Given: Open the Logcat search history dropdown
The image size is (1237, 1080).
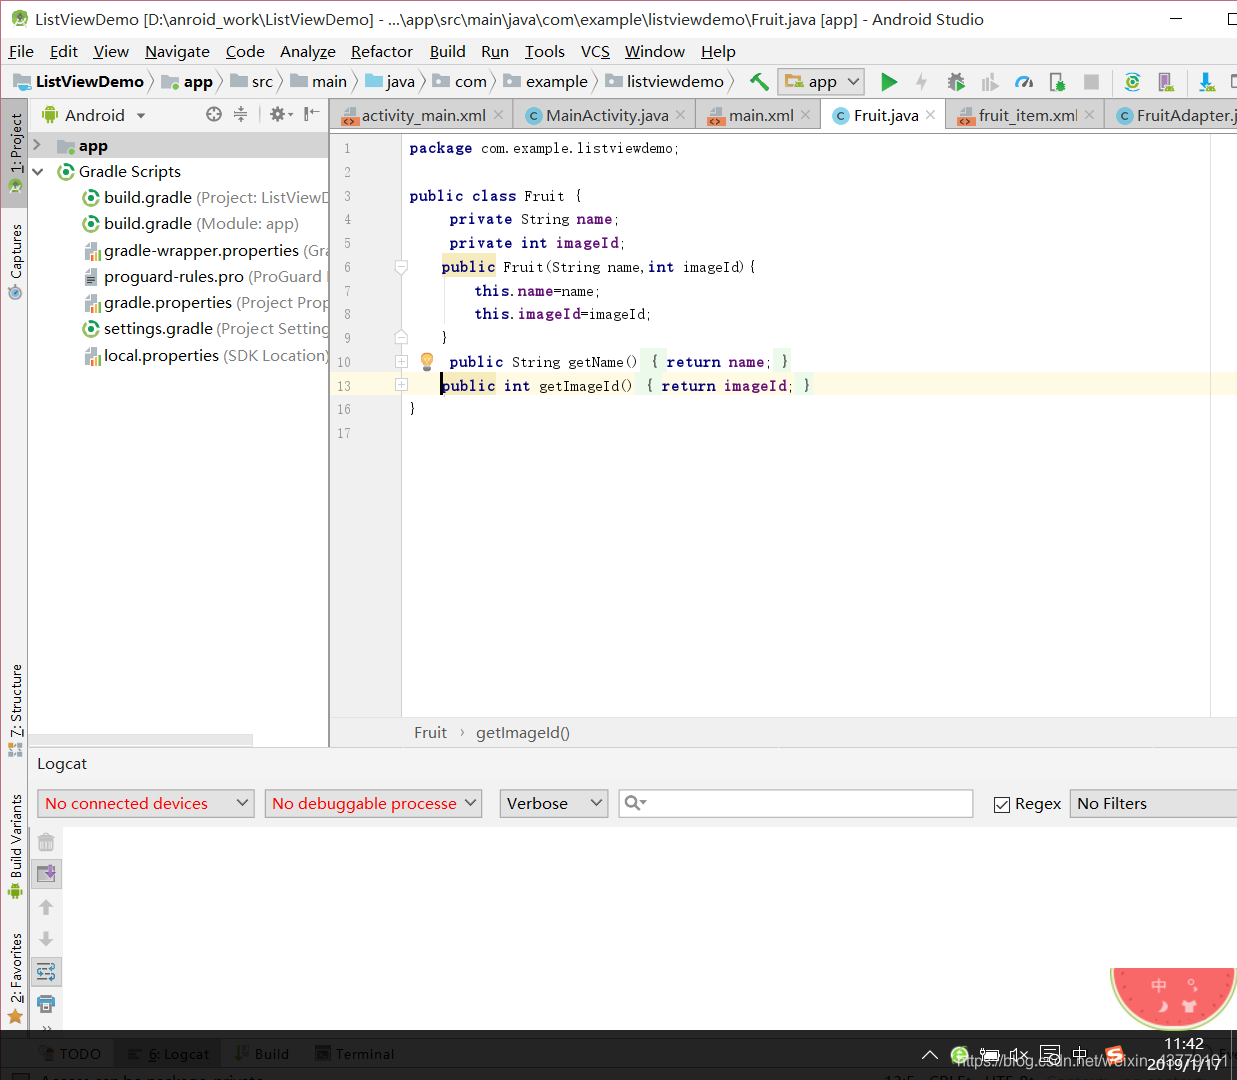Looking at the screenshot, I should pos(635,803).
